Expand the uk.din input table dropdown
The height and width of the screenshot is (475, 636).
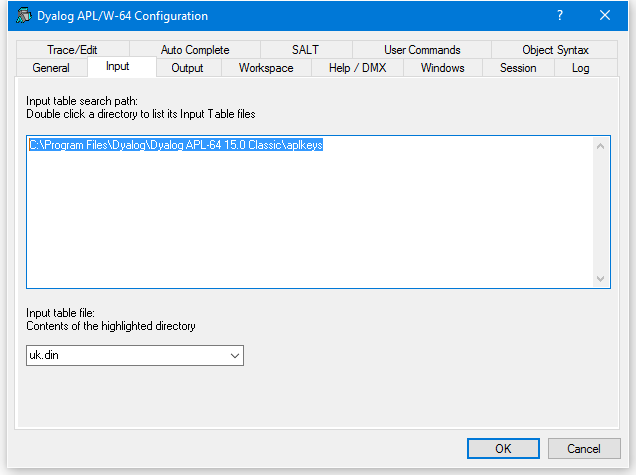[x=234, y=355]
